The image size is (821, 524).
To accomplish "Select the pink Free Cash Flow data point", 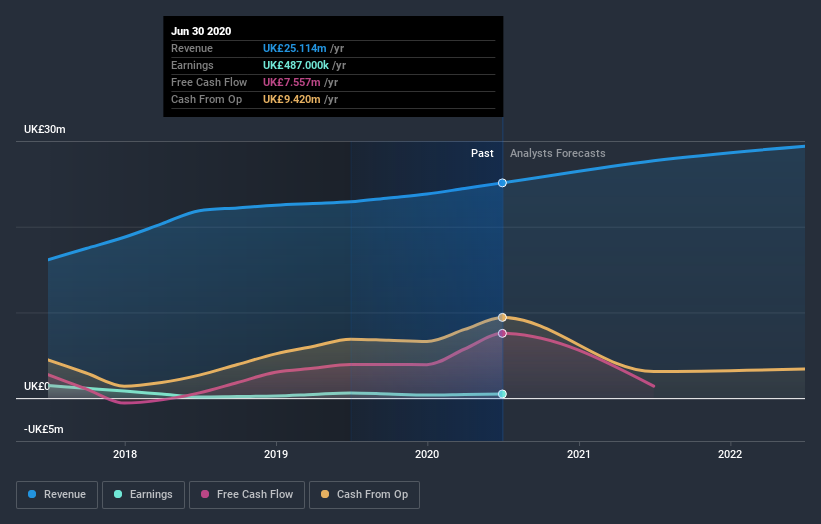I will tap(502, 333).
